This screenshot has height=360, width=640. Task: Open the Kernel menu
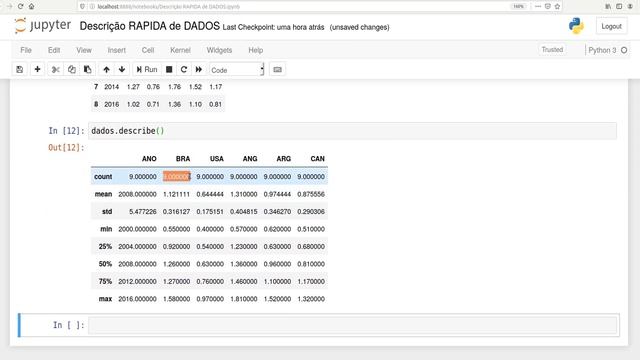click(180, 50)
